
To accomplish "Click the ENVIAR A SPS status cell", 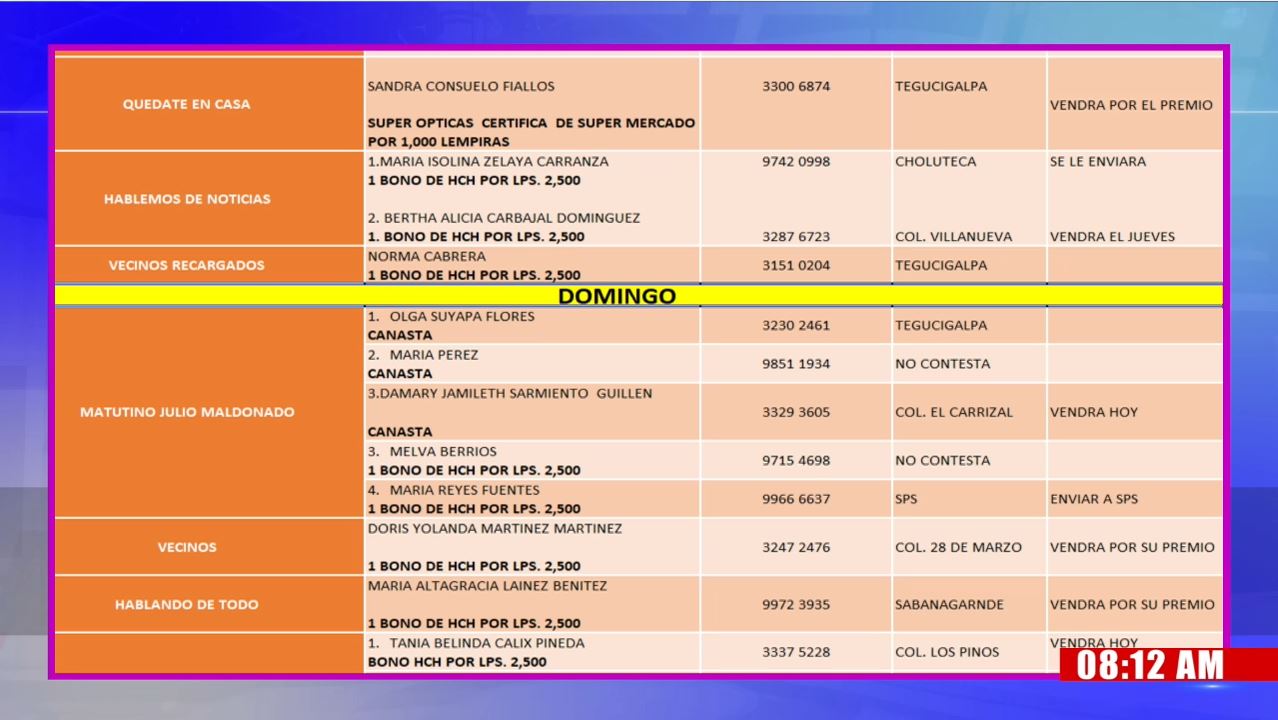I will coord(1093,499).
